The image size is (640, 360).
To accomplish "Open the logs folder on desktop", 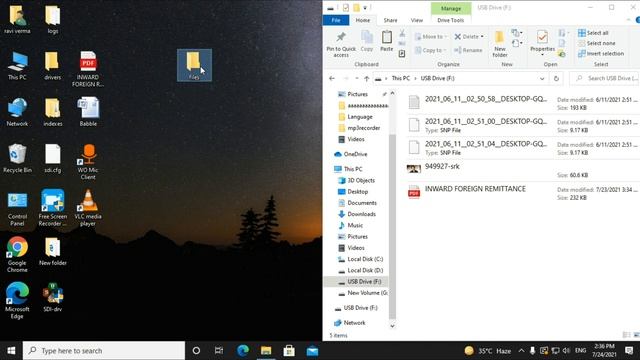I will (53, 19).
